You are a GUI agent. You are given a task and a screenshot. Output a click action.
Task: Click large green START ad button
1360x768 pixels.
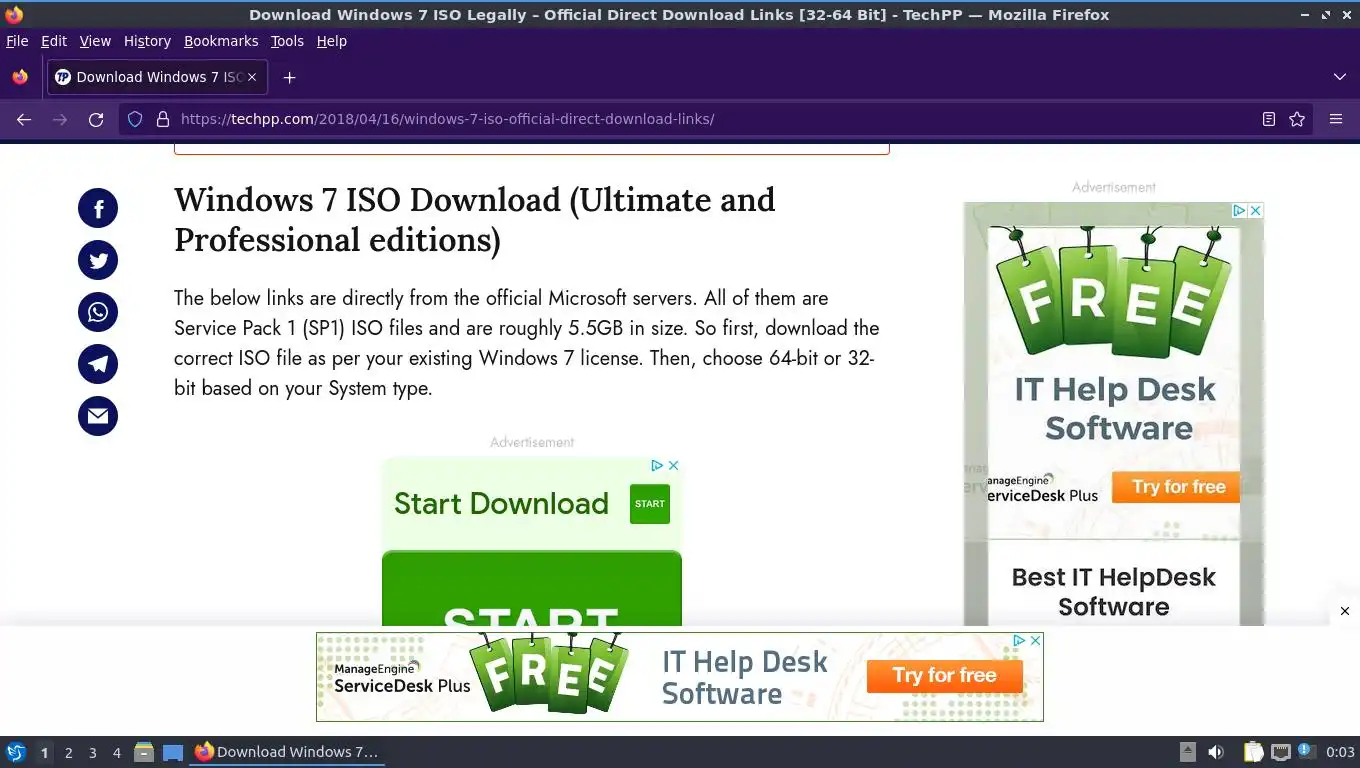(x=532, y=589)
